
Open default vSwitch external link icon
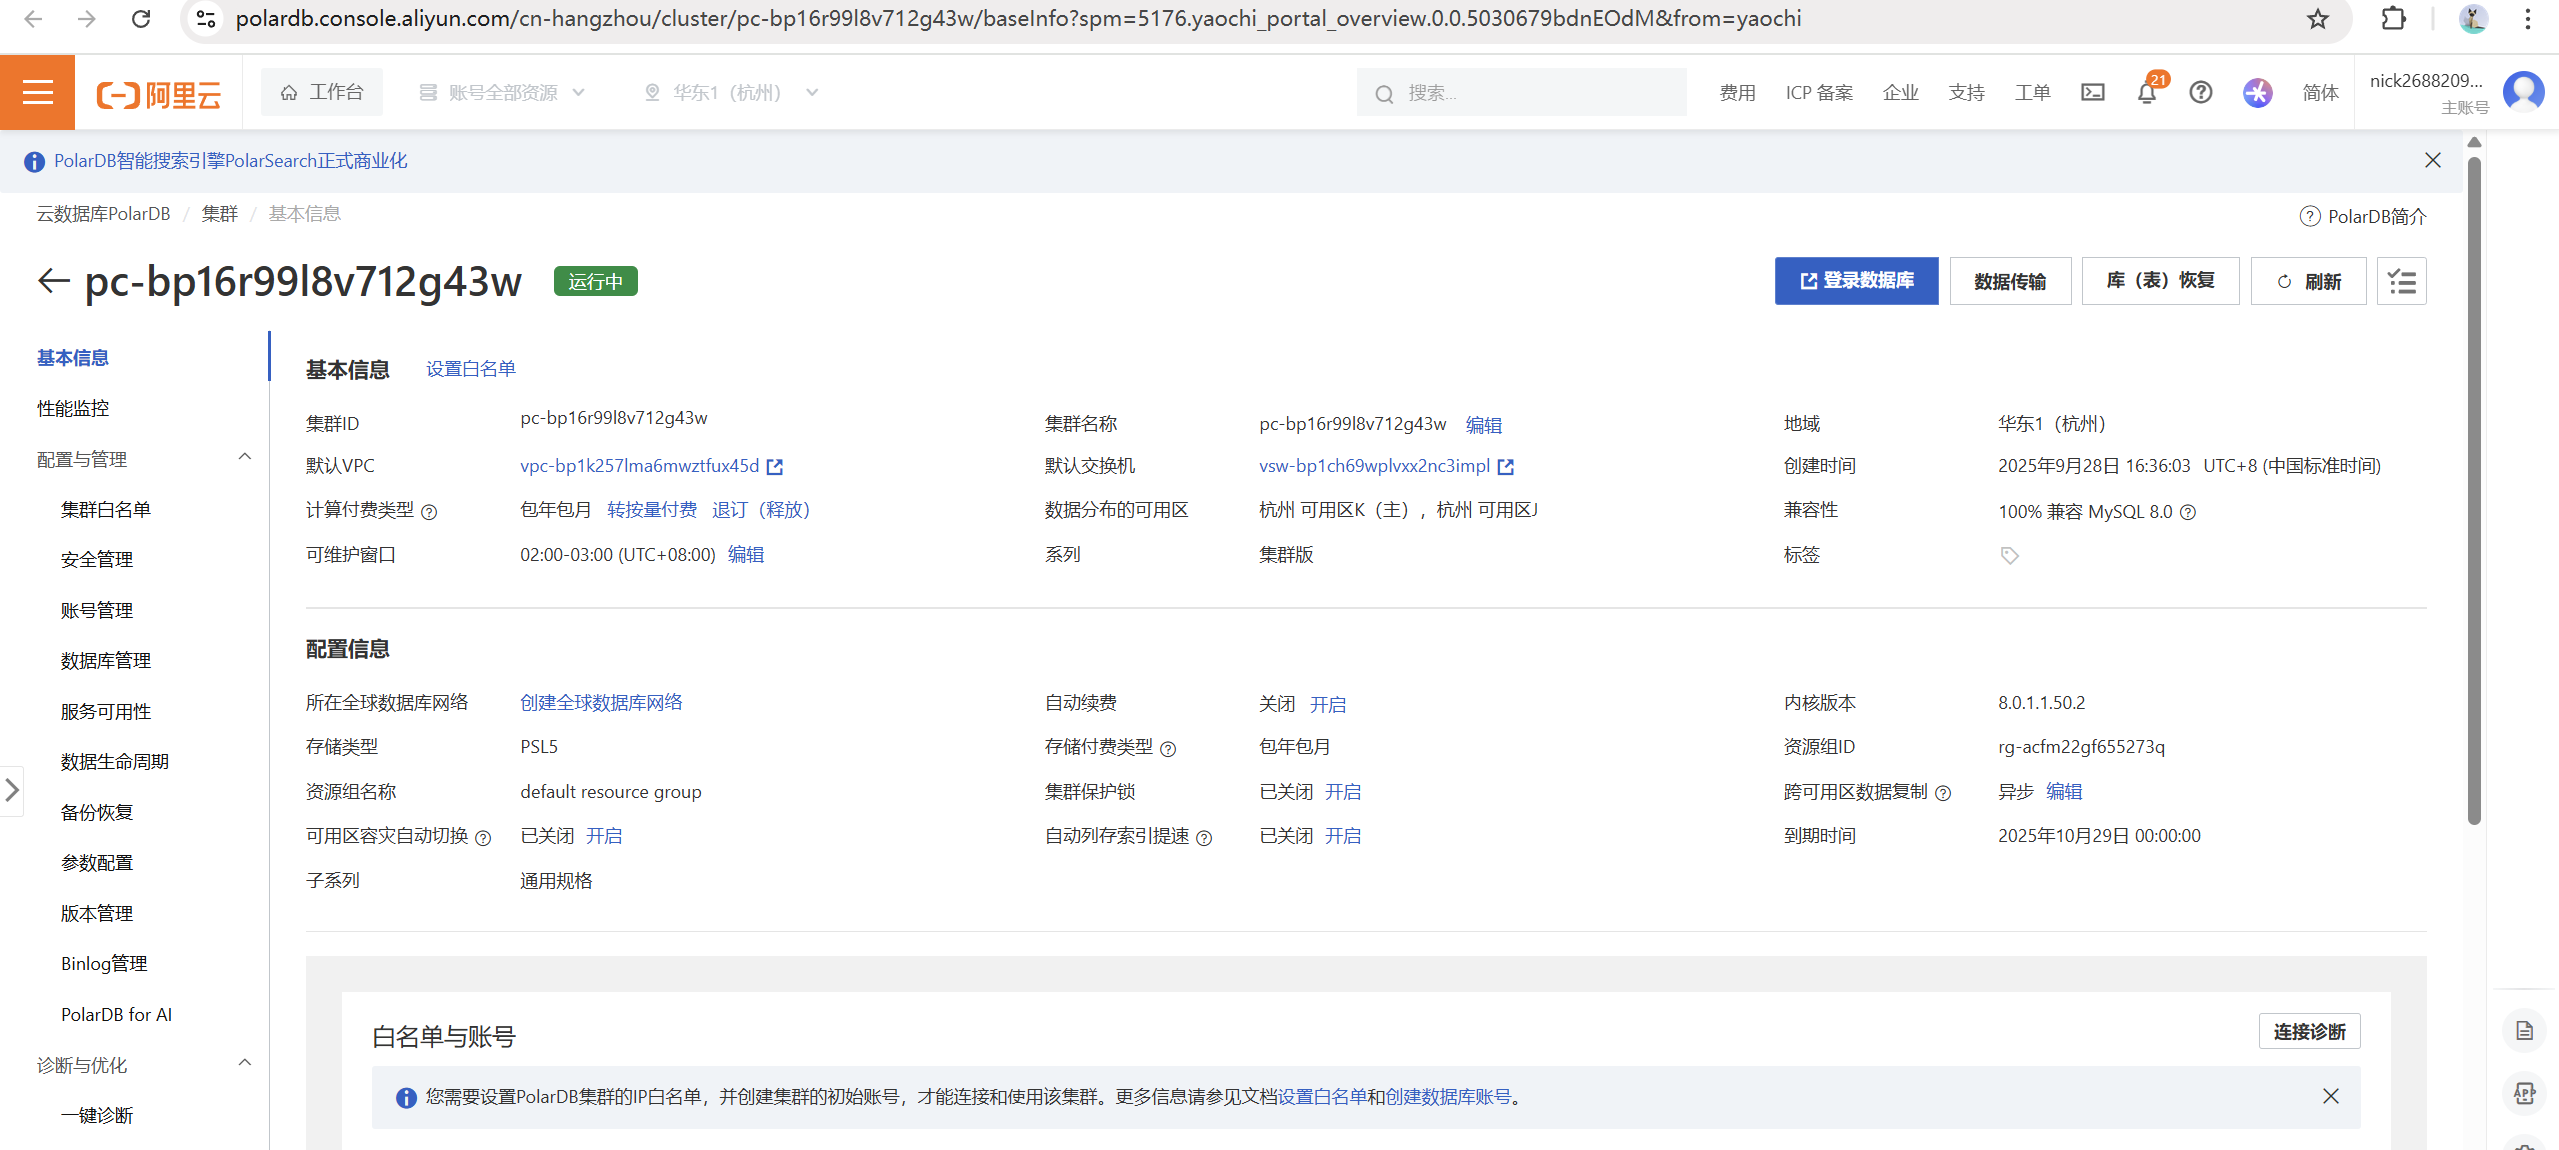click(1505, 466)
